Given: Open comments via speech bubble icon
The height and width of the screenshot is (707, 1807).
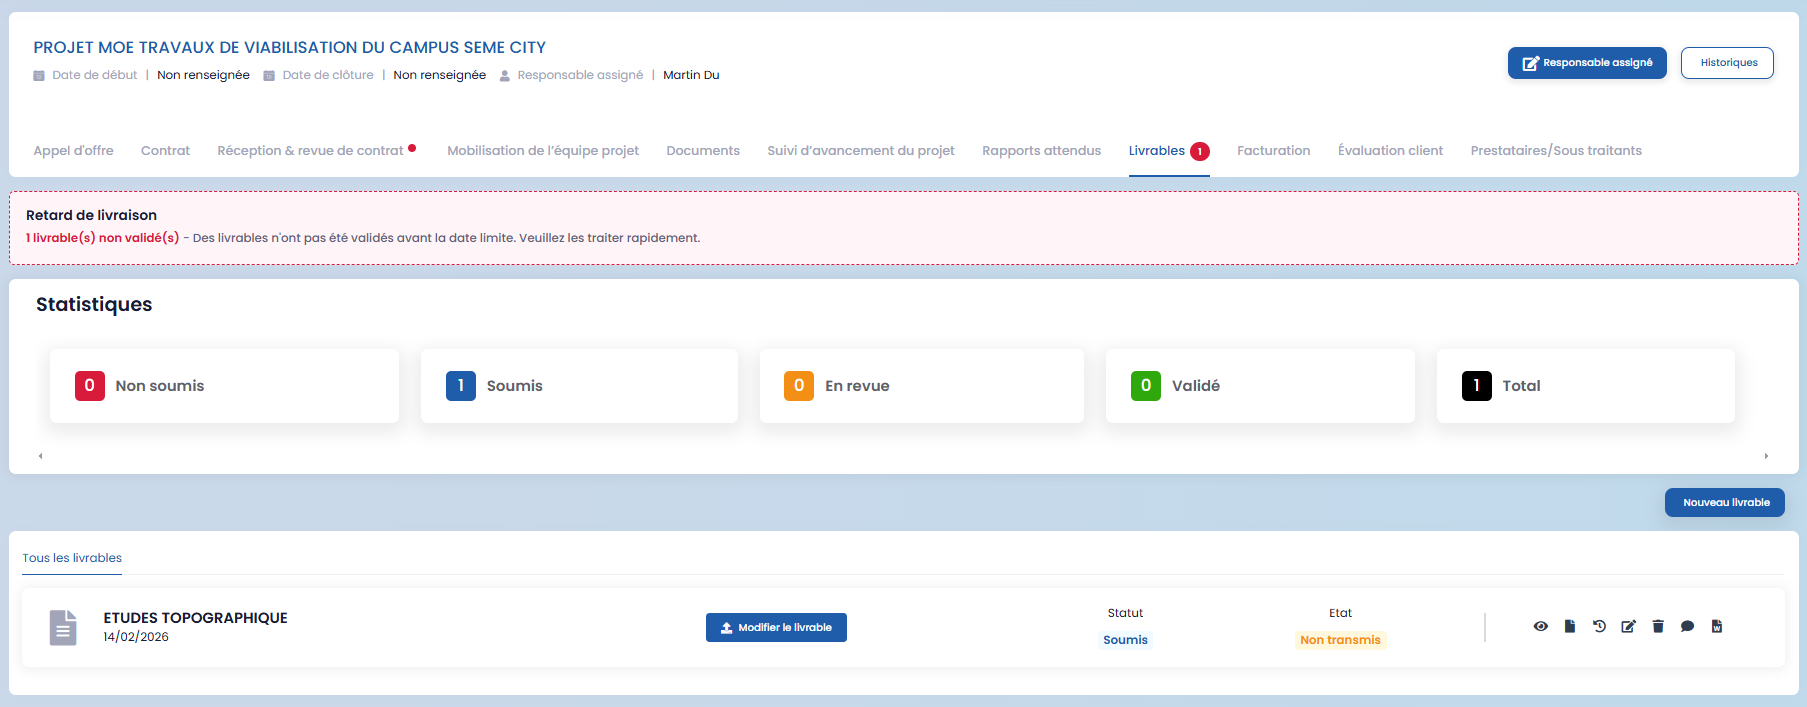Looking at the screenshot, I should pos(1687,626).
